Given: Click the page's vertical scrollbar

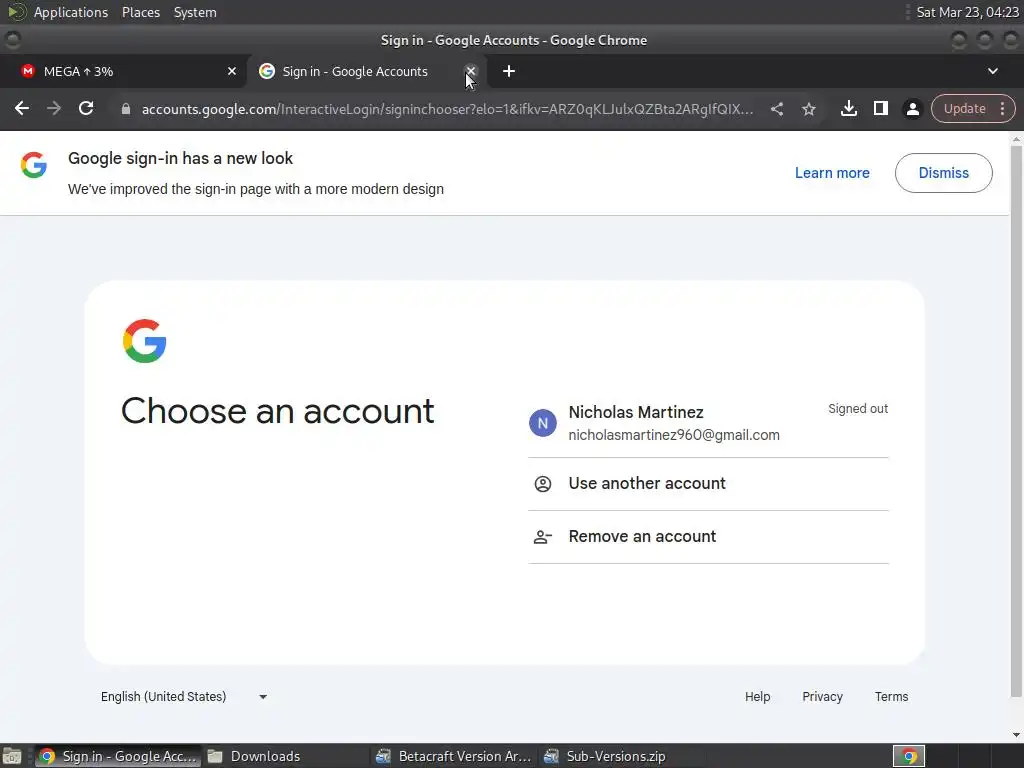Looking at the screenshot, I should point(1016,421).
